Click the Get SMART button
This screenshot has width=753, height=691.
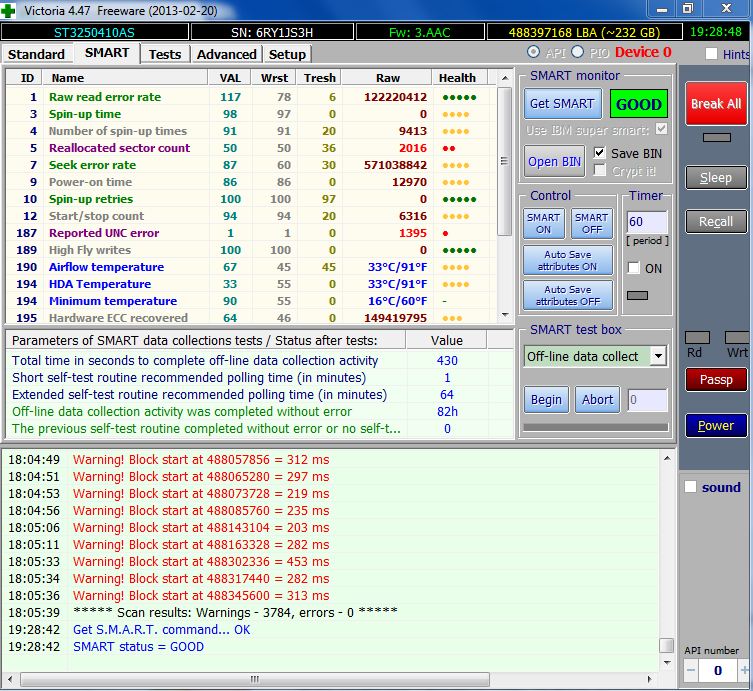[x=562, y=104]
